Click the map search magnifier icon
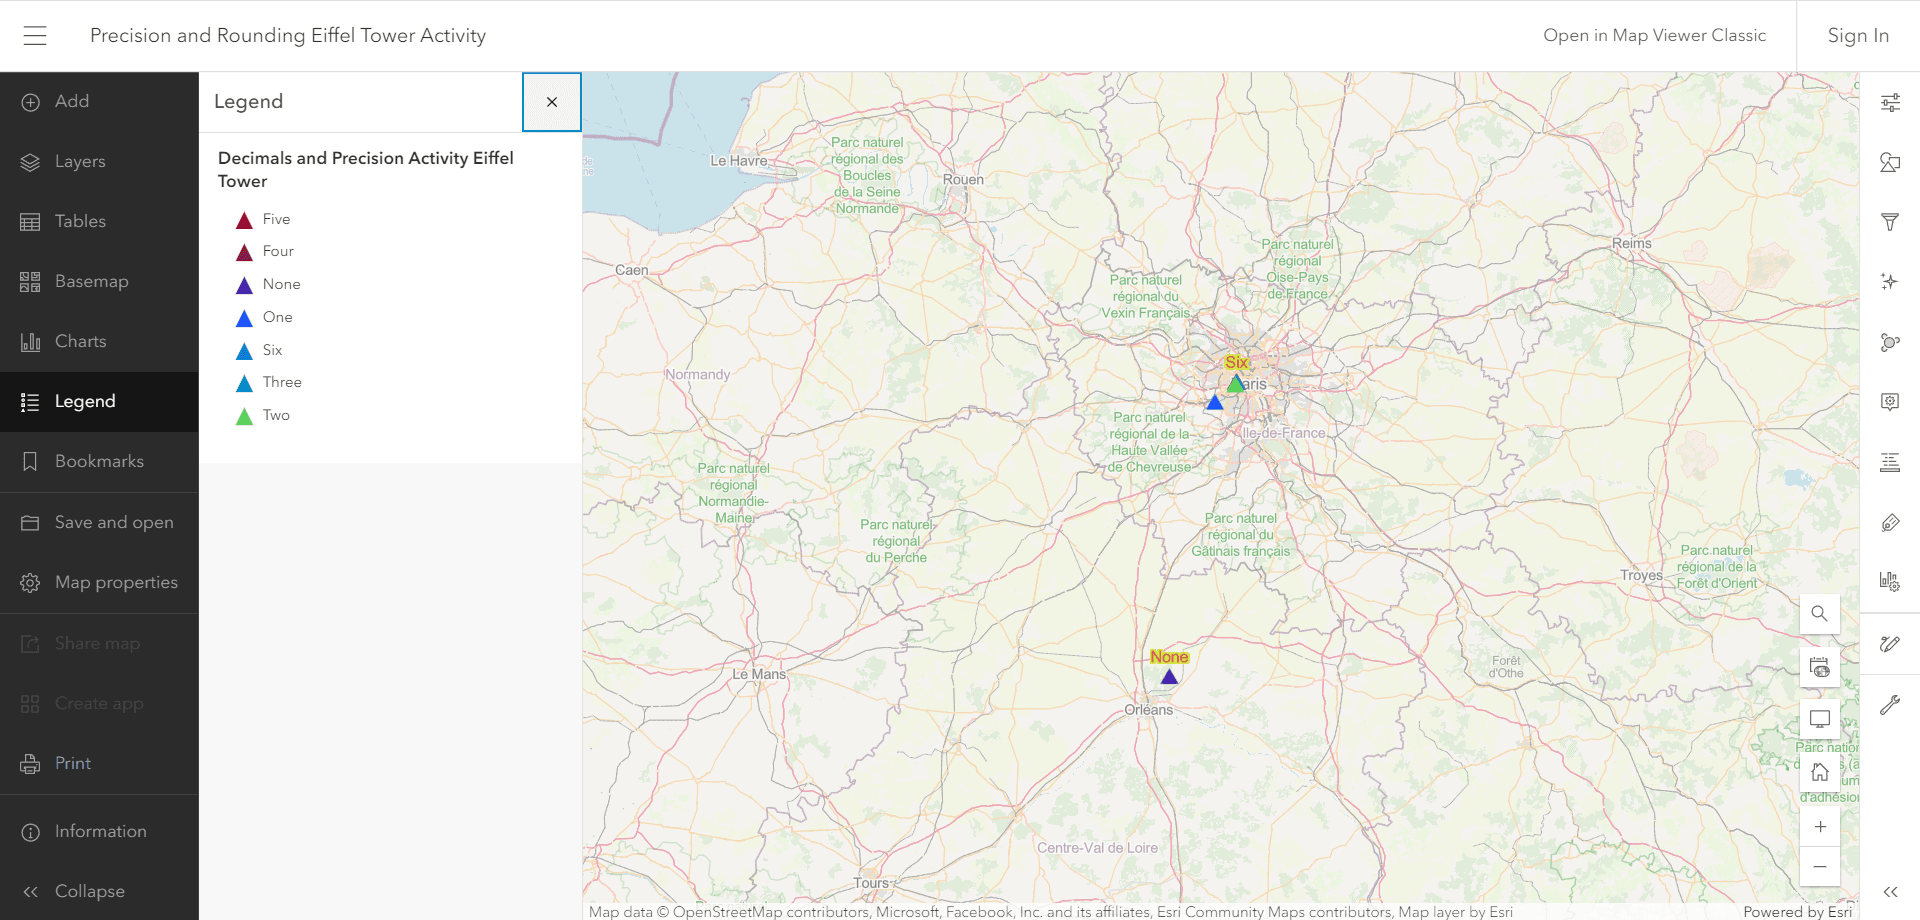Viewport: 1920px width, 920px height. [x=1820, y=614]
